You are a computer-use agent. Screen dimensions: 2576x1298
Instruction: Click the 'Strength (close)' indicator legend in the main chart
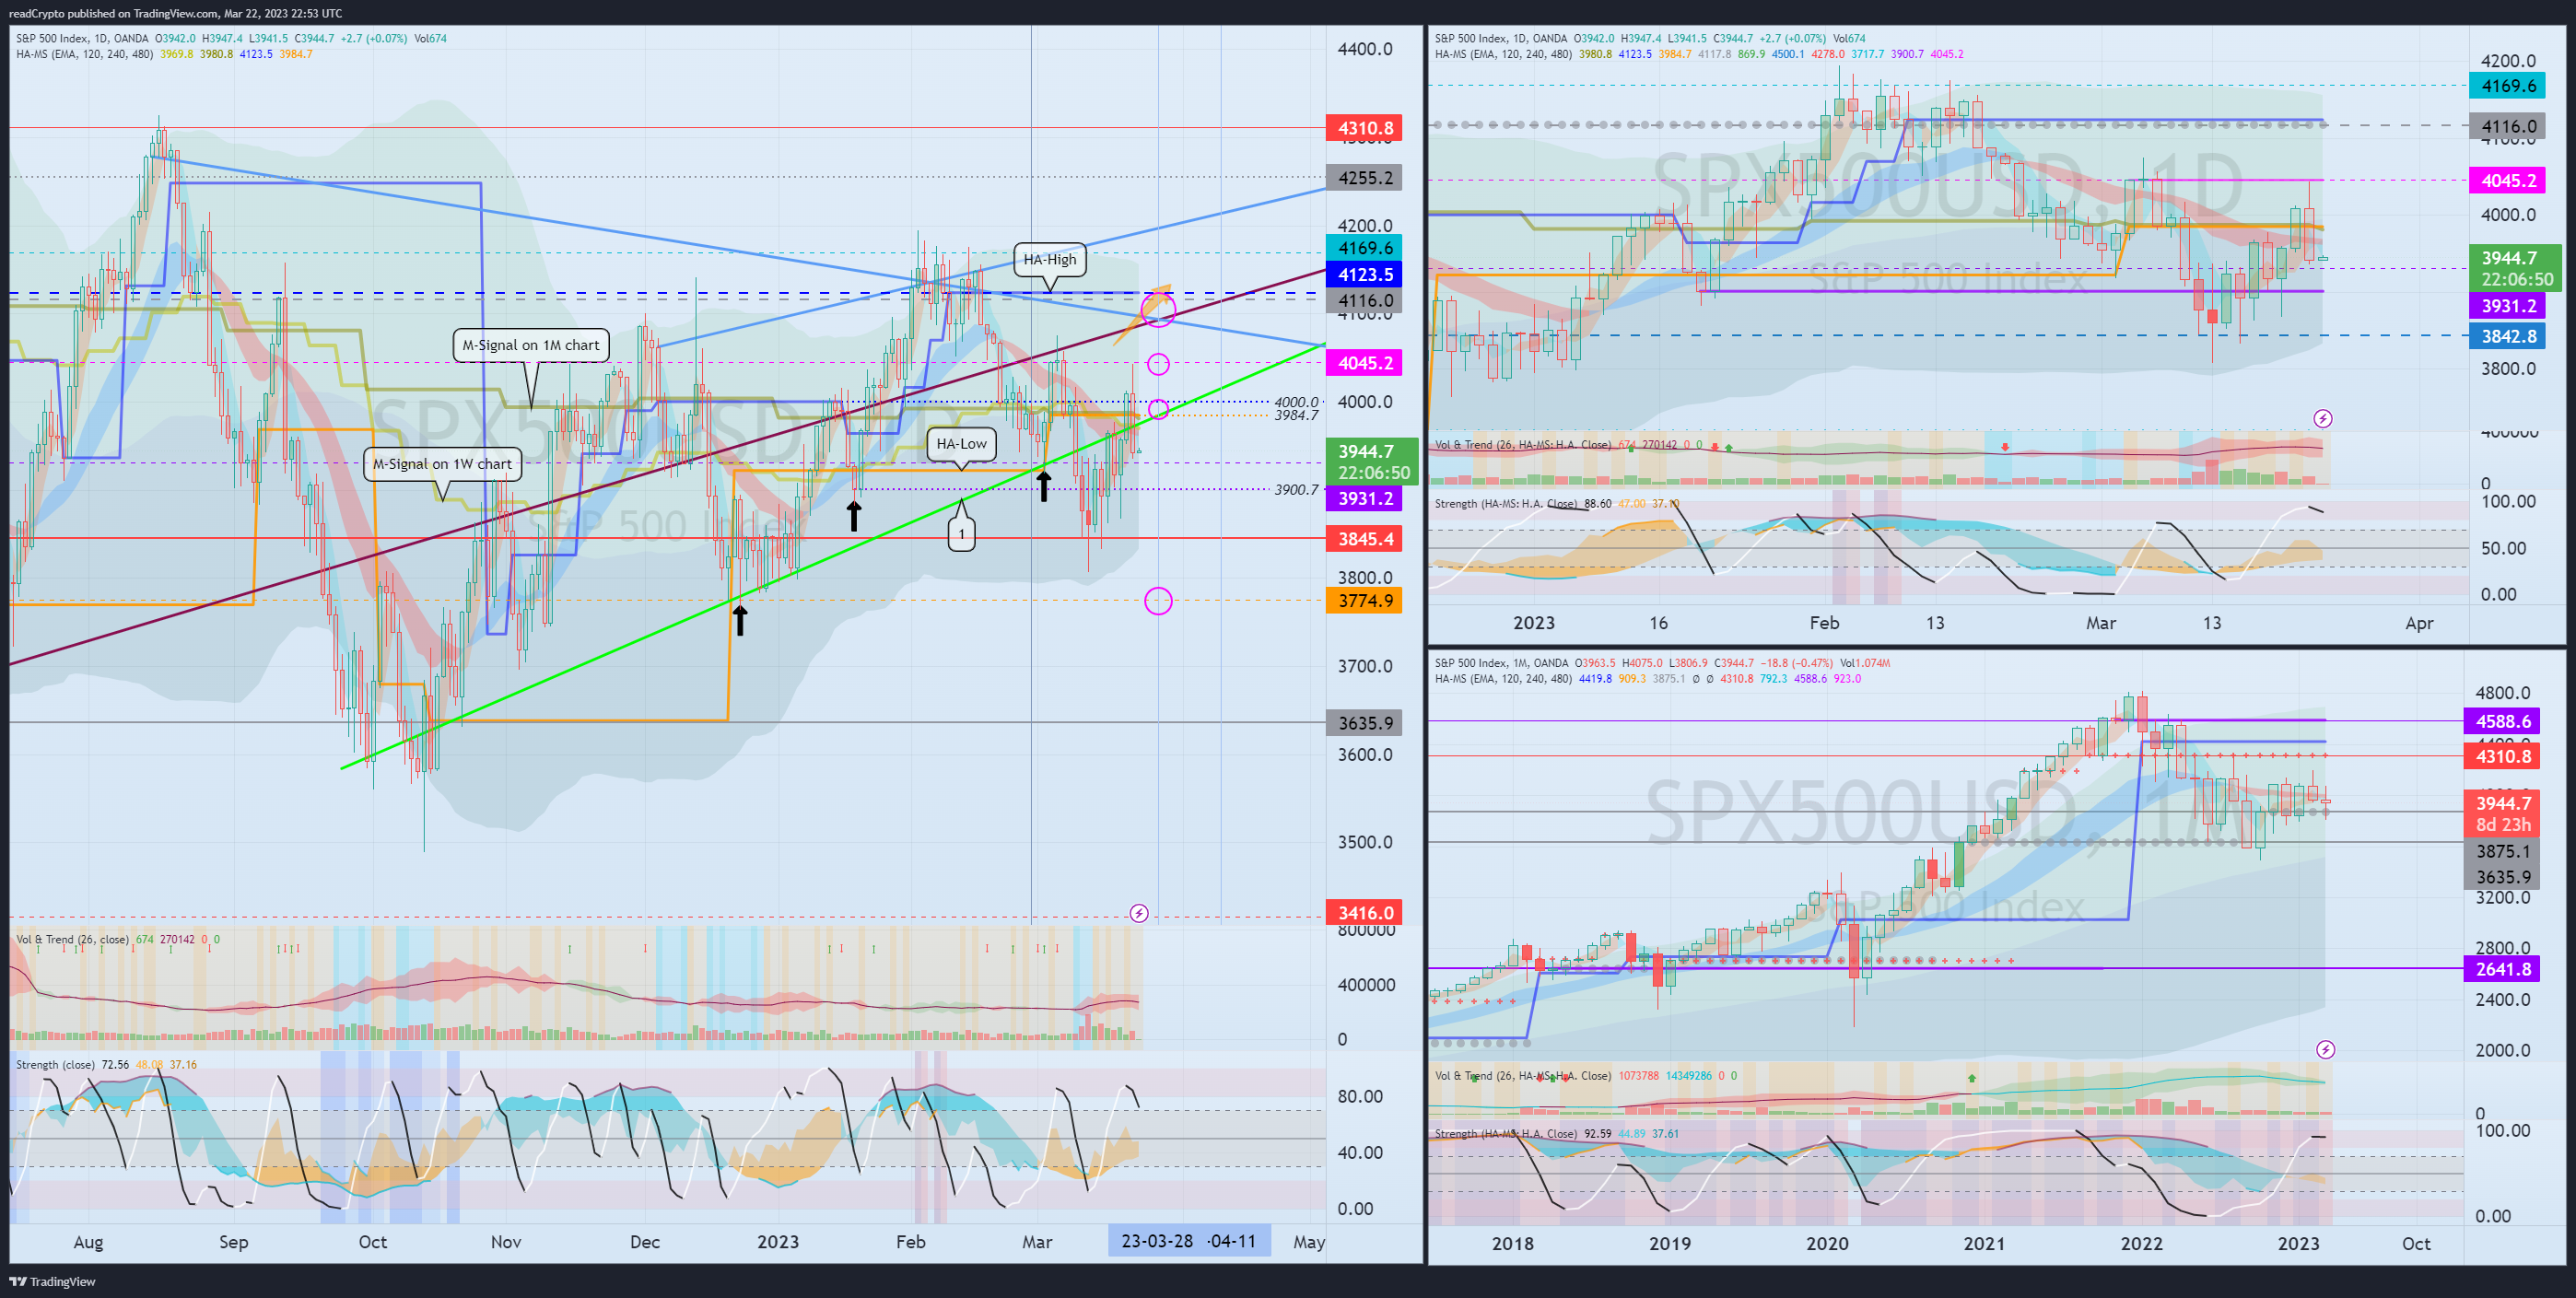coord(55,1065)
